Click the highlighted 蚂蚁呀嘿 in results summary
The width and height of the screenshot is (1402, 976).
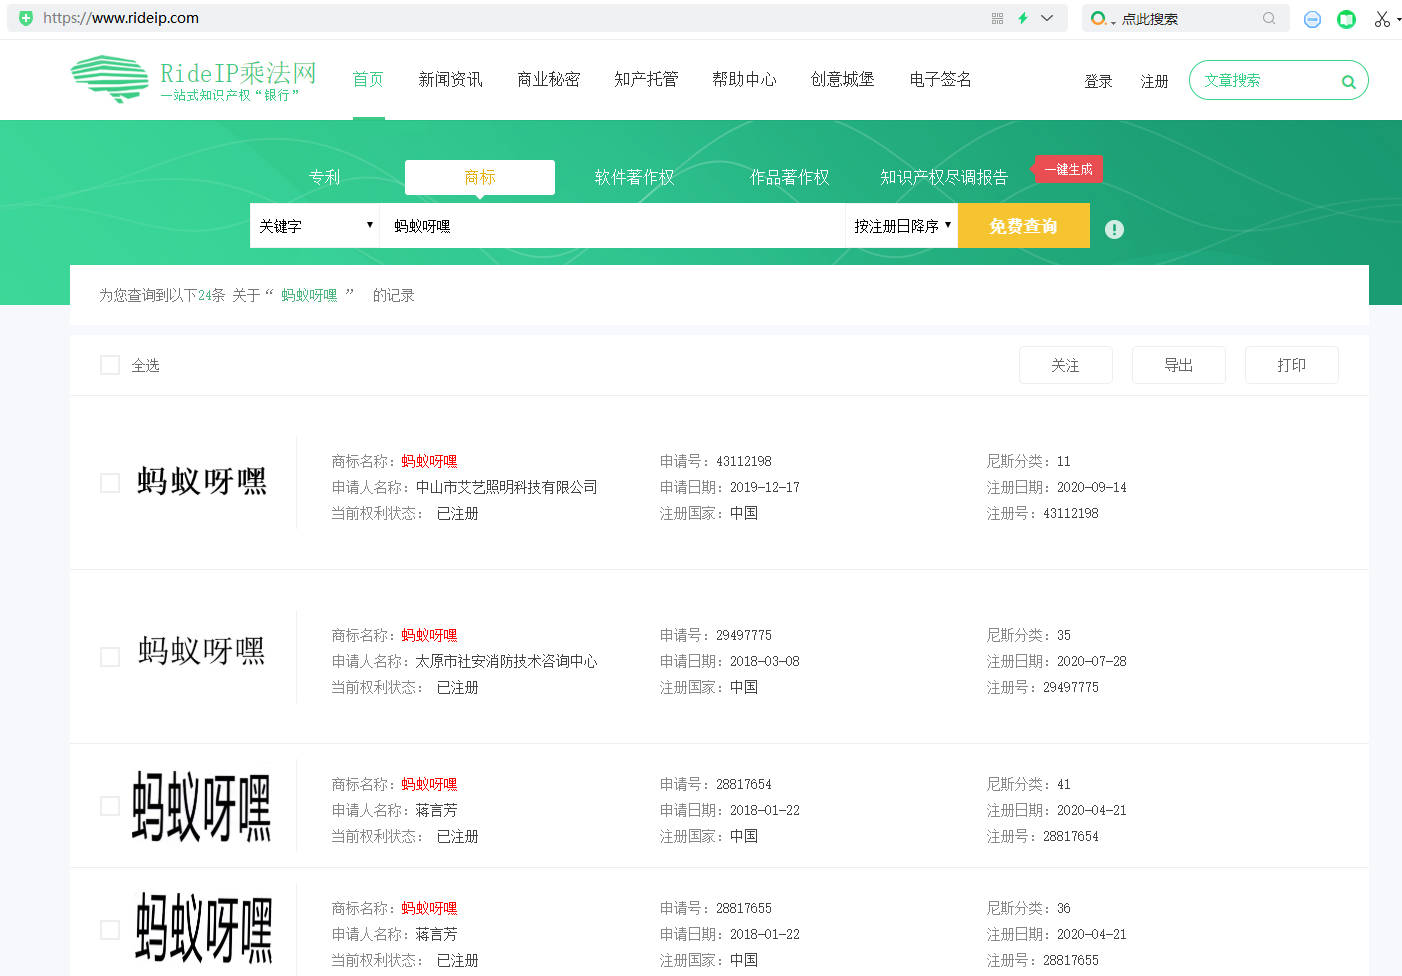point(309,295)
